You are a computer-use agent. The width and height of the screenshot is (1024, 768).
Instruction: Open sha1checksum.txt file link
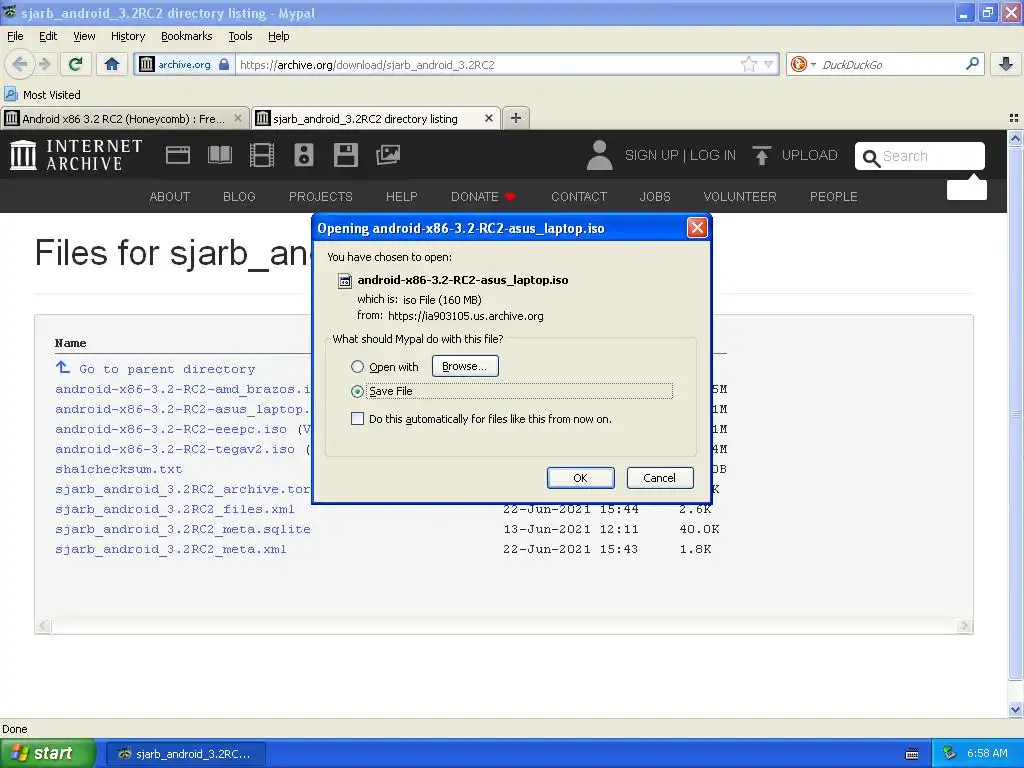(119, 469)
